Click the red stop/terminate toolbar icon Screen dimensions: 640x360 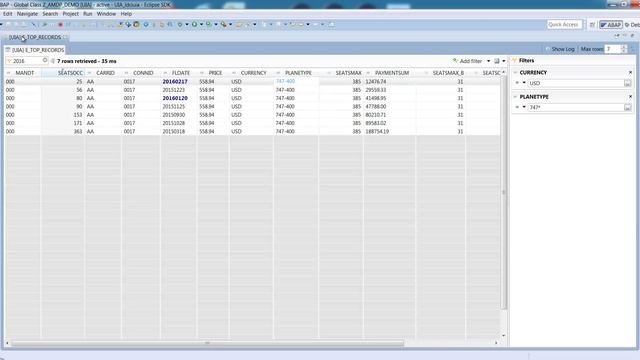[60, 24]
